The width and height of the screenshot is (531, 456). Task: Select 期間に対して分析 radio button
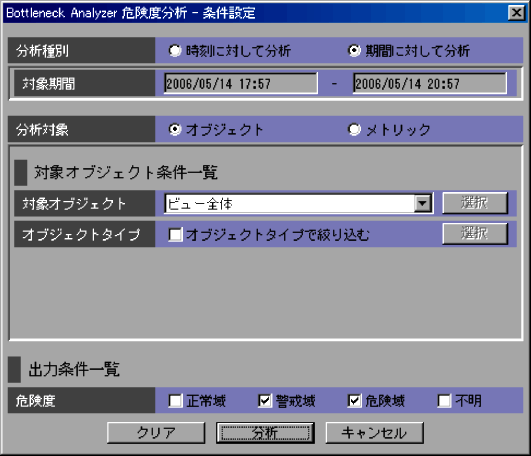tap(354, 51)
